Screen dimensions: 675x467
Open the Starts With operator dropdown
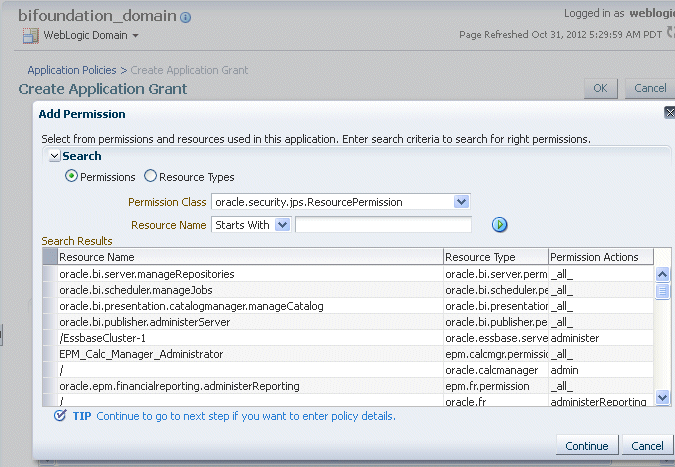click(282, 225)
